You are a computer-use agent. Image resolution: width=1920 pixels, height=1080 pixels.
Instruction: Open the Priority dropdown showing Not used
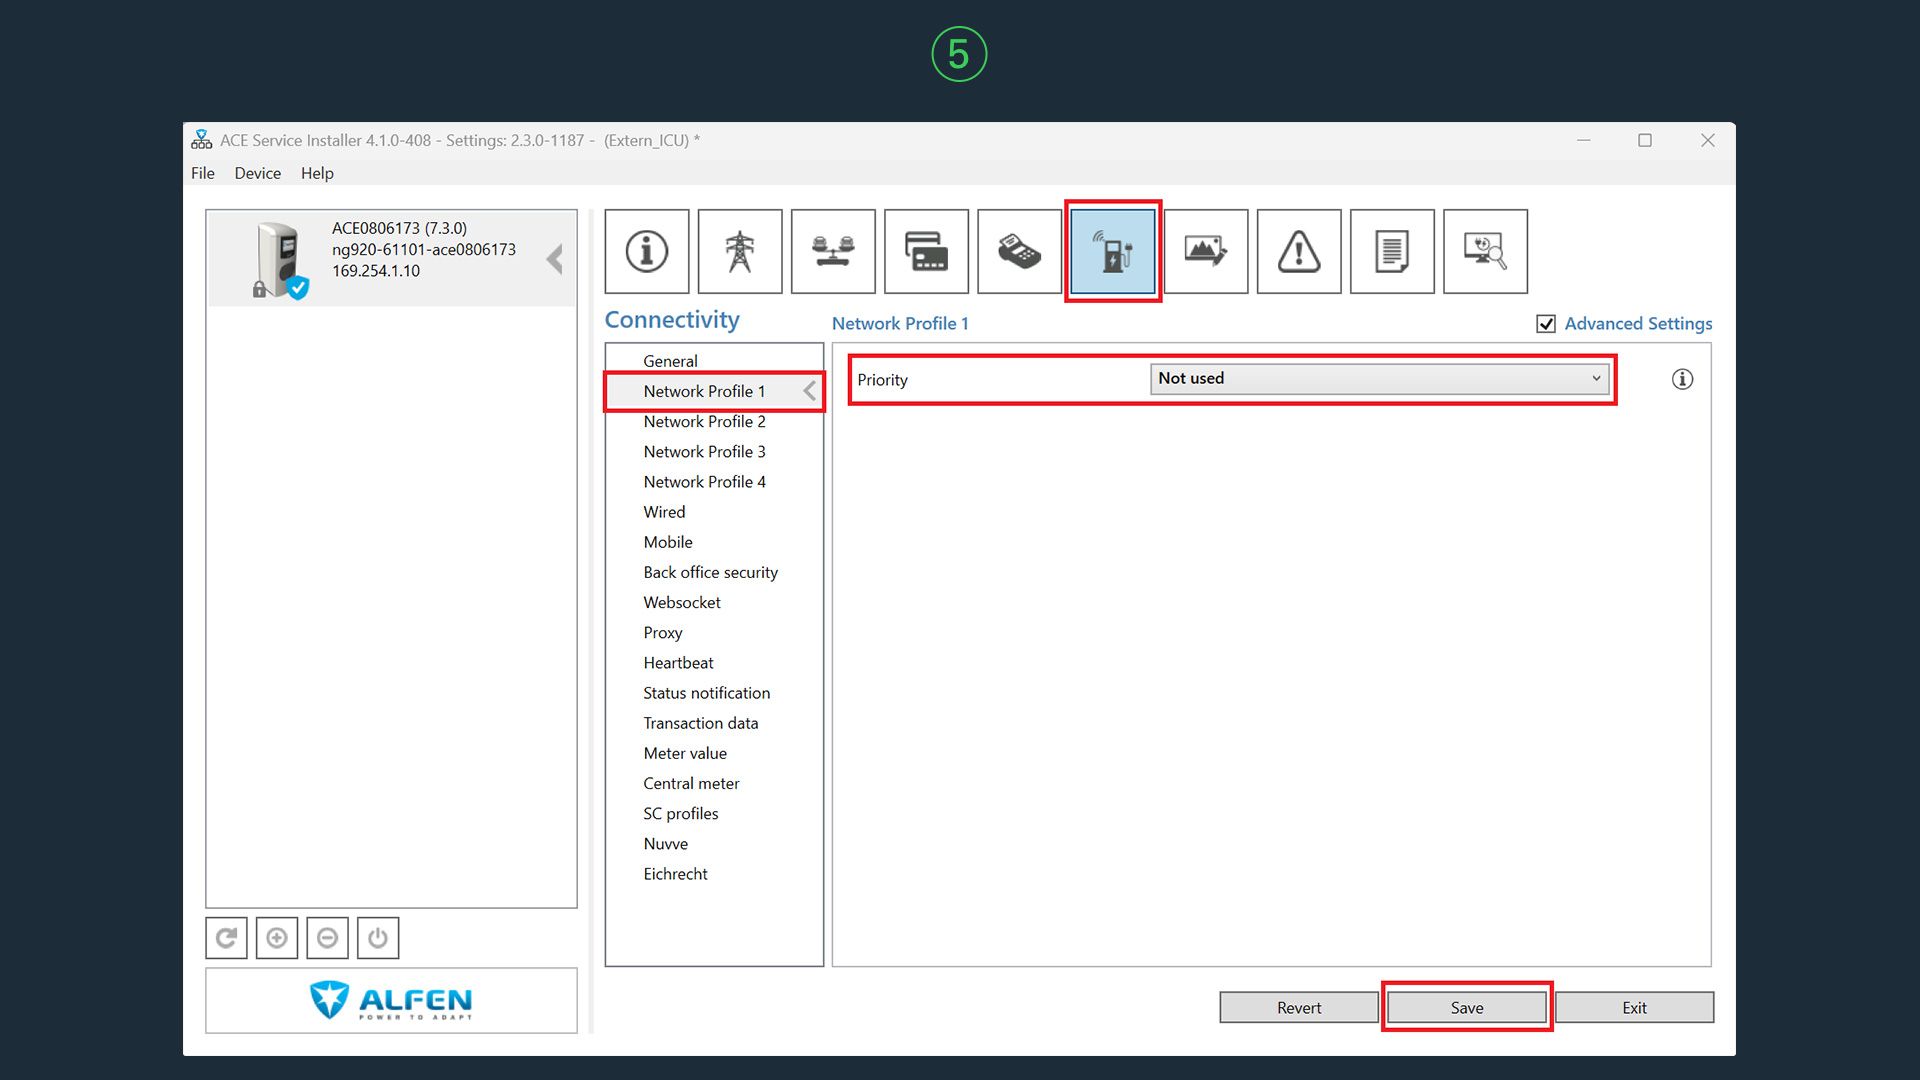coord(1379,379)
